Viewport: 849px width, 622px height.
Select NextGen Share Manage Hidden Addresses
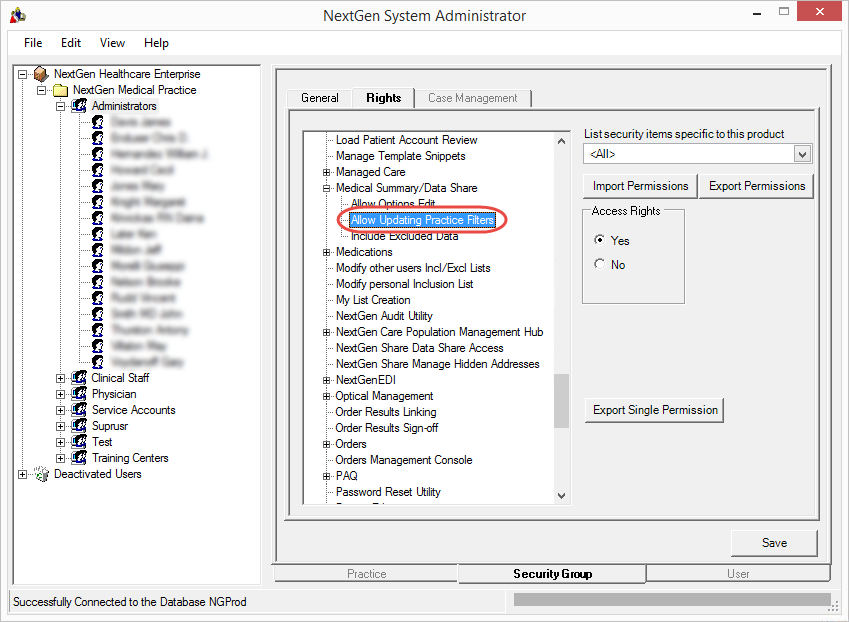pyautogui.click(x=437, y=364)
